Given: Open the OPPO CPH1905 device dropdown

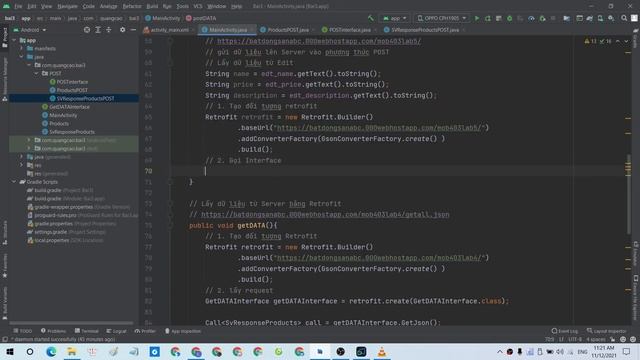Looking at the screenshot, I should coord(441,18).
